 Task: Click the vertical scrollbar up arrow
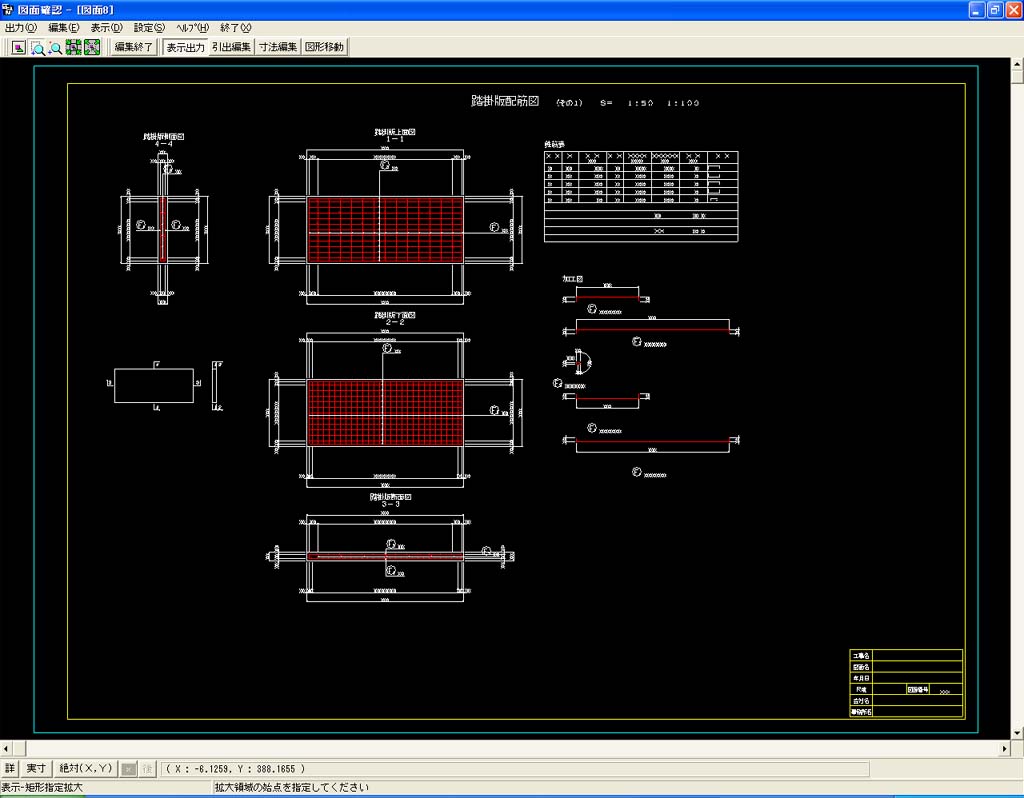(x=1016, y=66)
